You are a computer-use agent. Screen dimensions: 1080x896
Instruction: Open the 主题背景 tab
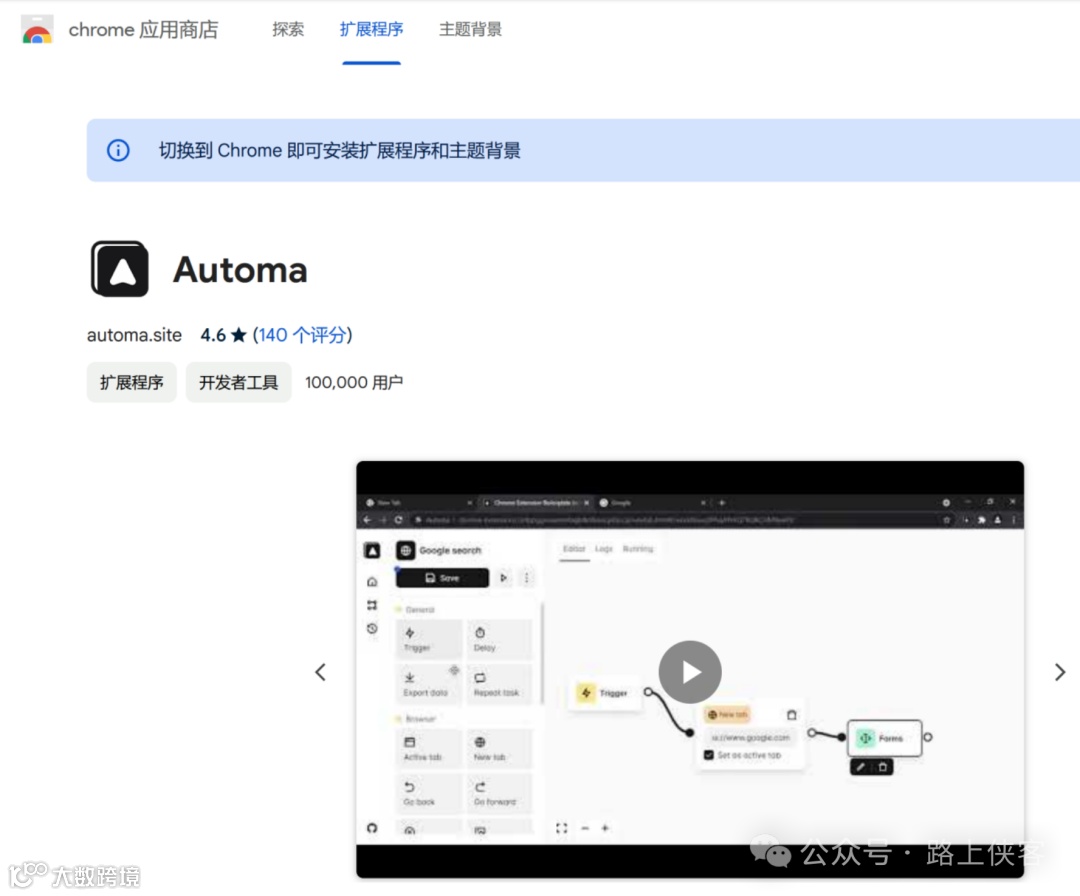click(470, 30)
